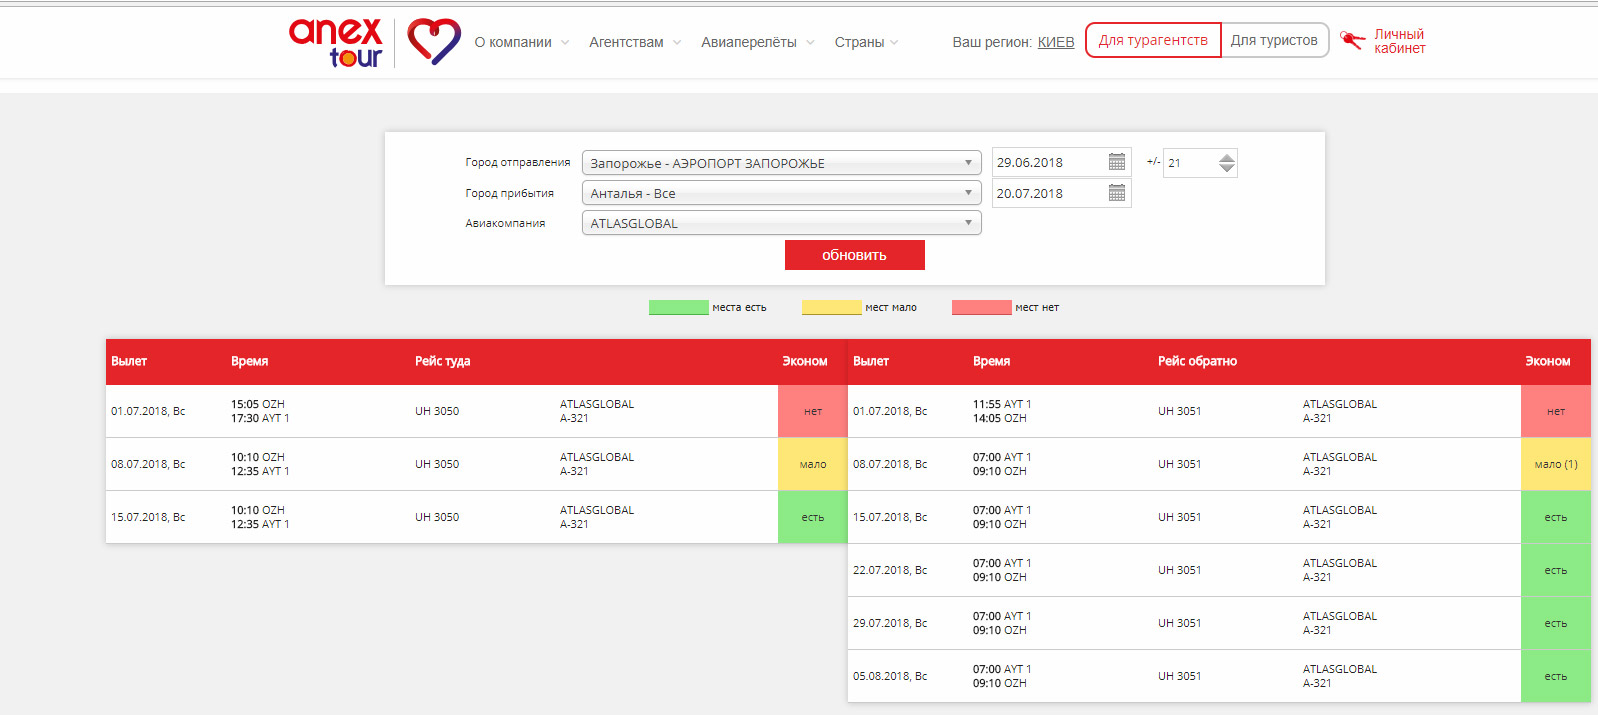Click 'есть' economy cell for outbound 15.07.2018
The width and height of the screenshot is (1598, 715).
pyautogui.click(x=813, y=517)
